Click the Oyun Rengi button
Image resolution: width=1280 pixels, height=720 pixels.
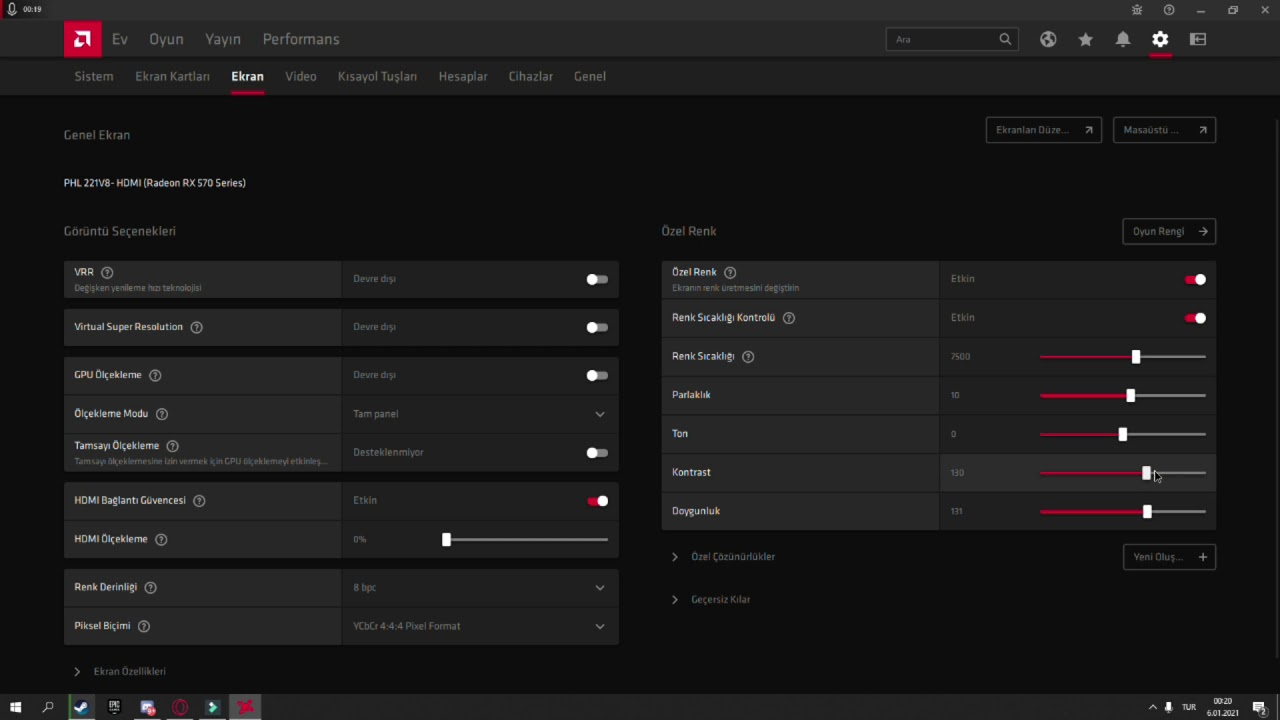tap(1168, 231)
